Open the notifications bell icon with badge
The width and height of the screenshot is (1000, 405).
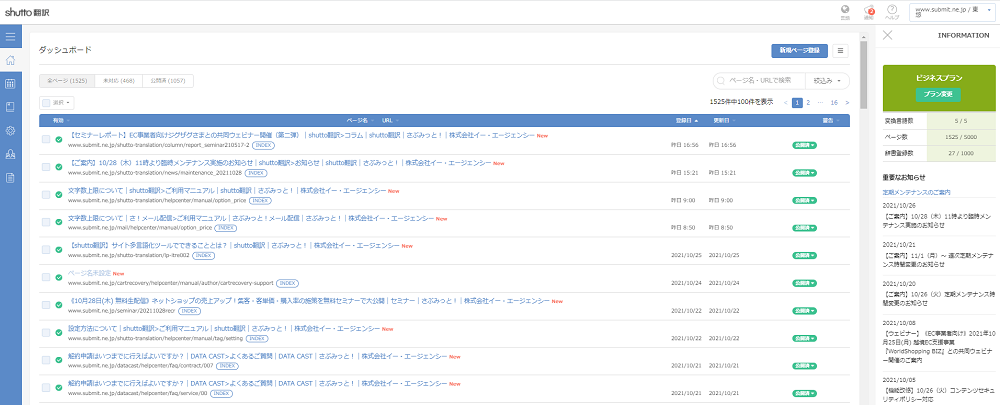(869, 11)
